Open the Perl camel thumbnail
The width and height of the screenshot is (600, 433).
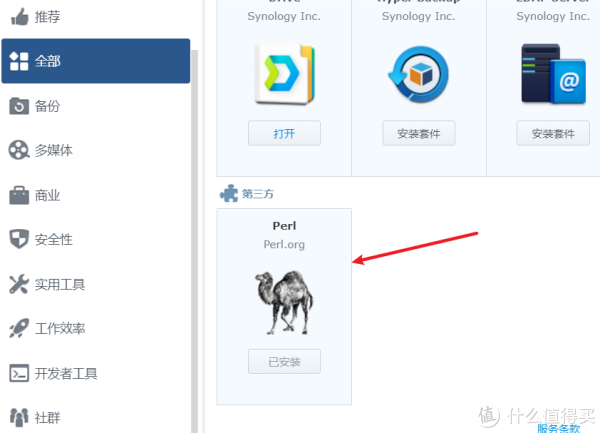[284, 303]
